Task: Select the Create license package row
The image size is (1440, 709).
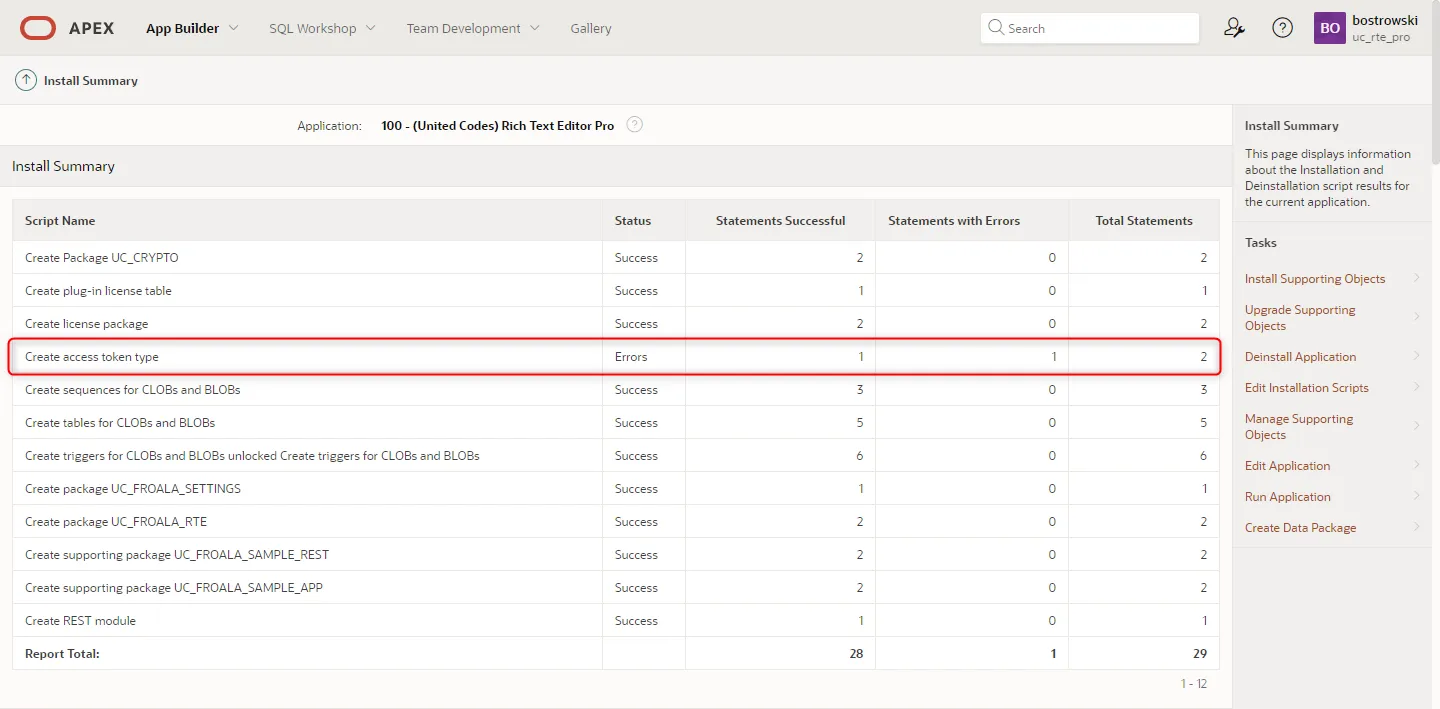Action: pos(616,324)
